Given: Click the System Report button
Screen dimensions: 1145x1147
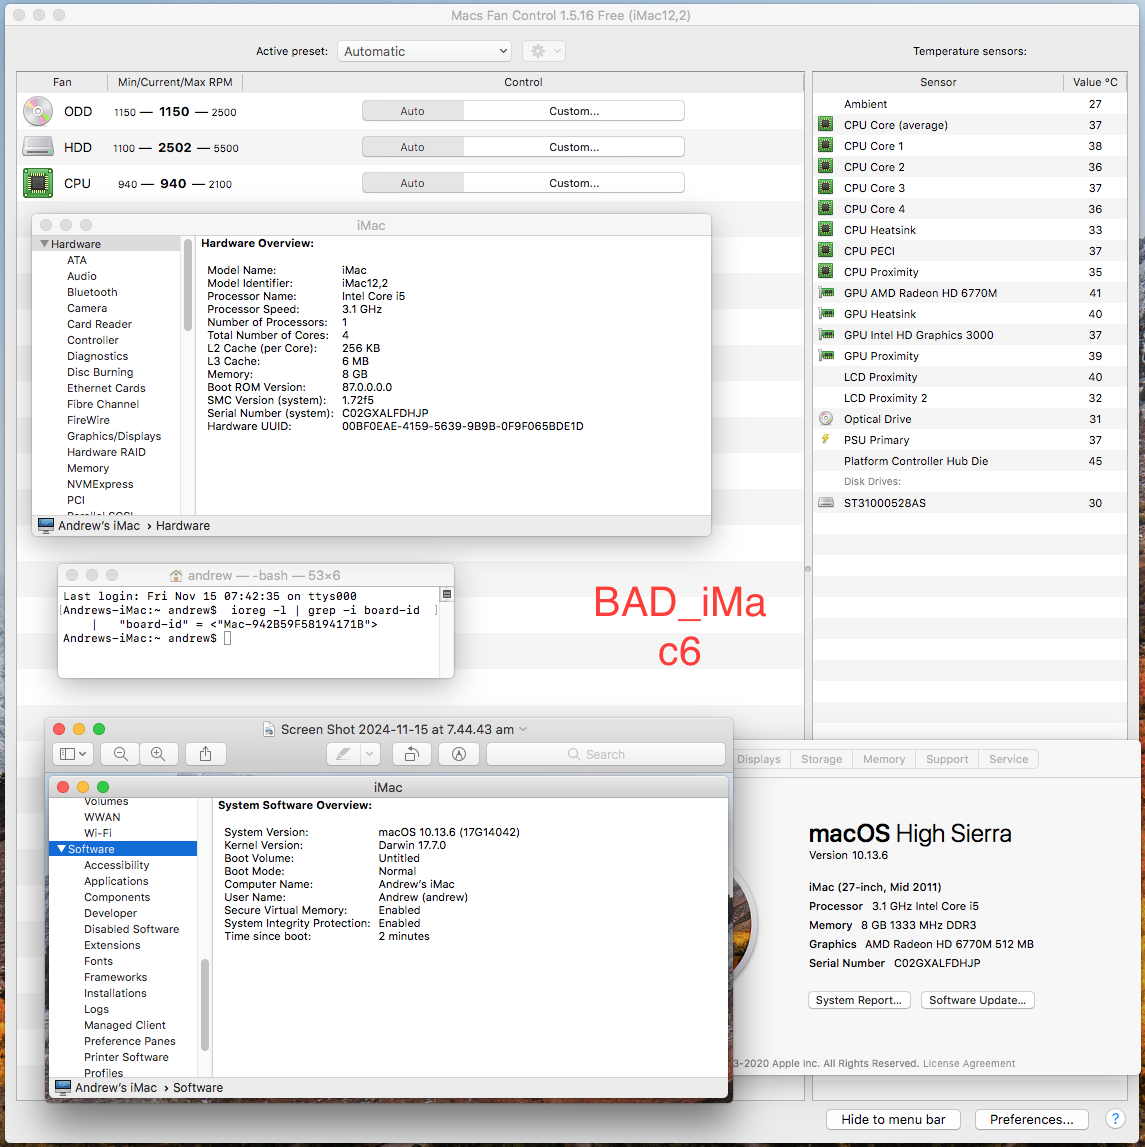Looking at the screenshot, I should [859, 1000].
